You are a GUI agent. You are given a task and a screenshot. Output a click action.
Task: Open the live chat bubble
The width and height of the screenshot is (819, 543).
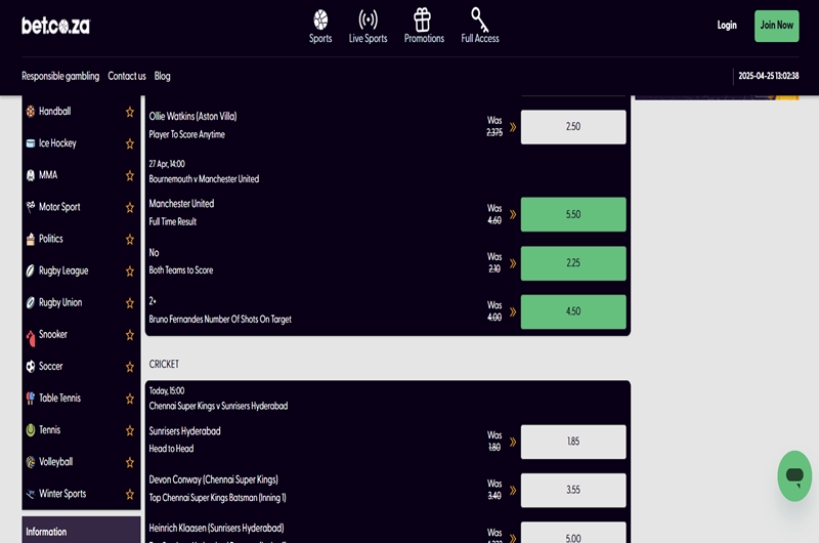794,476
